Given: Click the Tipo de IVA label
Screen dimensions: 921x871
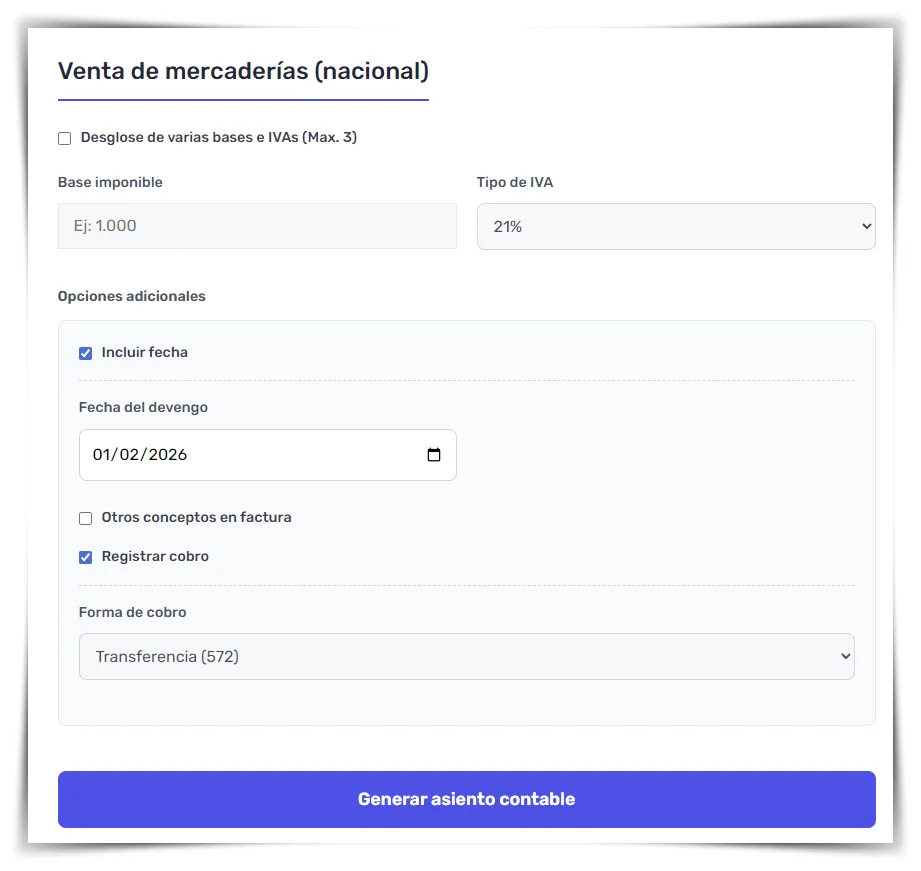Looking at the screenshot, I should 516,182.
